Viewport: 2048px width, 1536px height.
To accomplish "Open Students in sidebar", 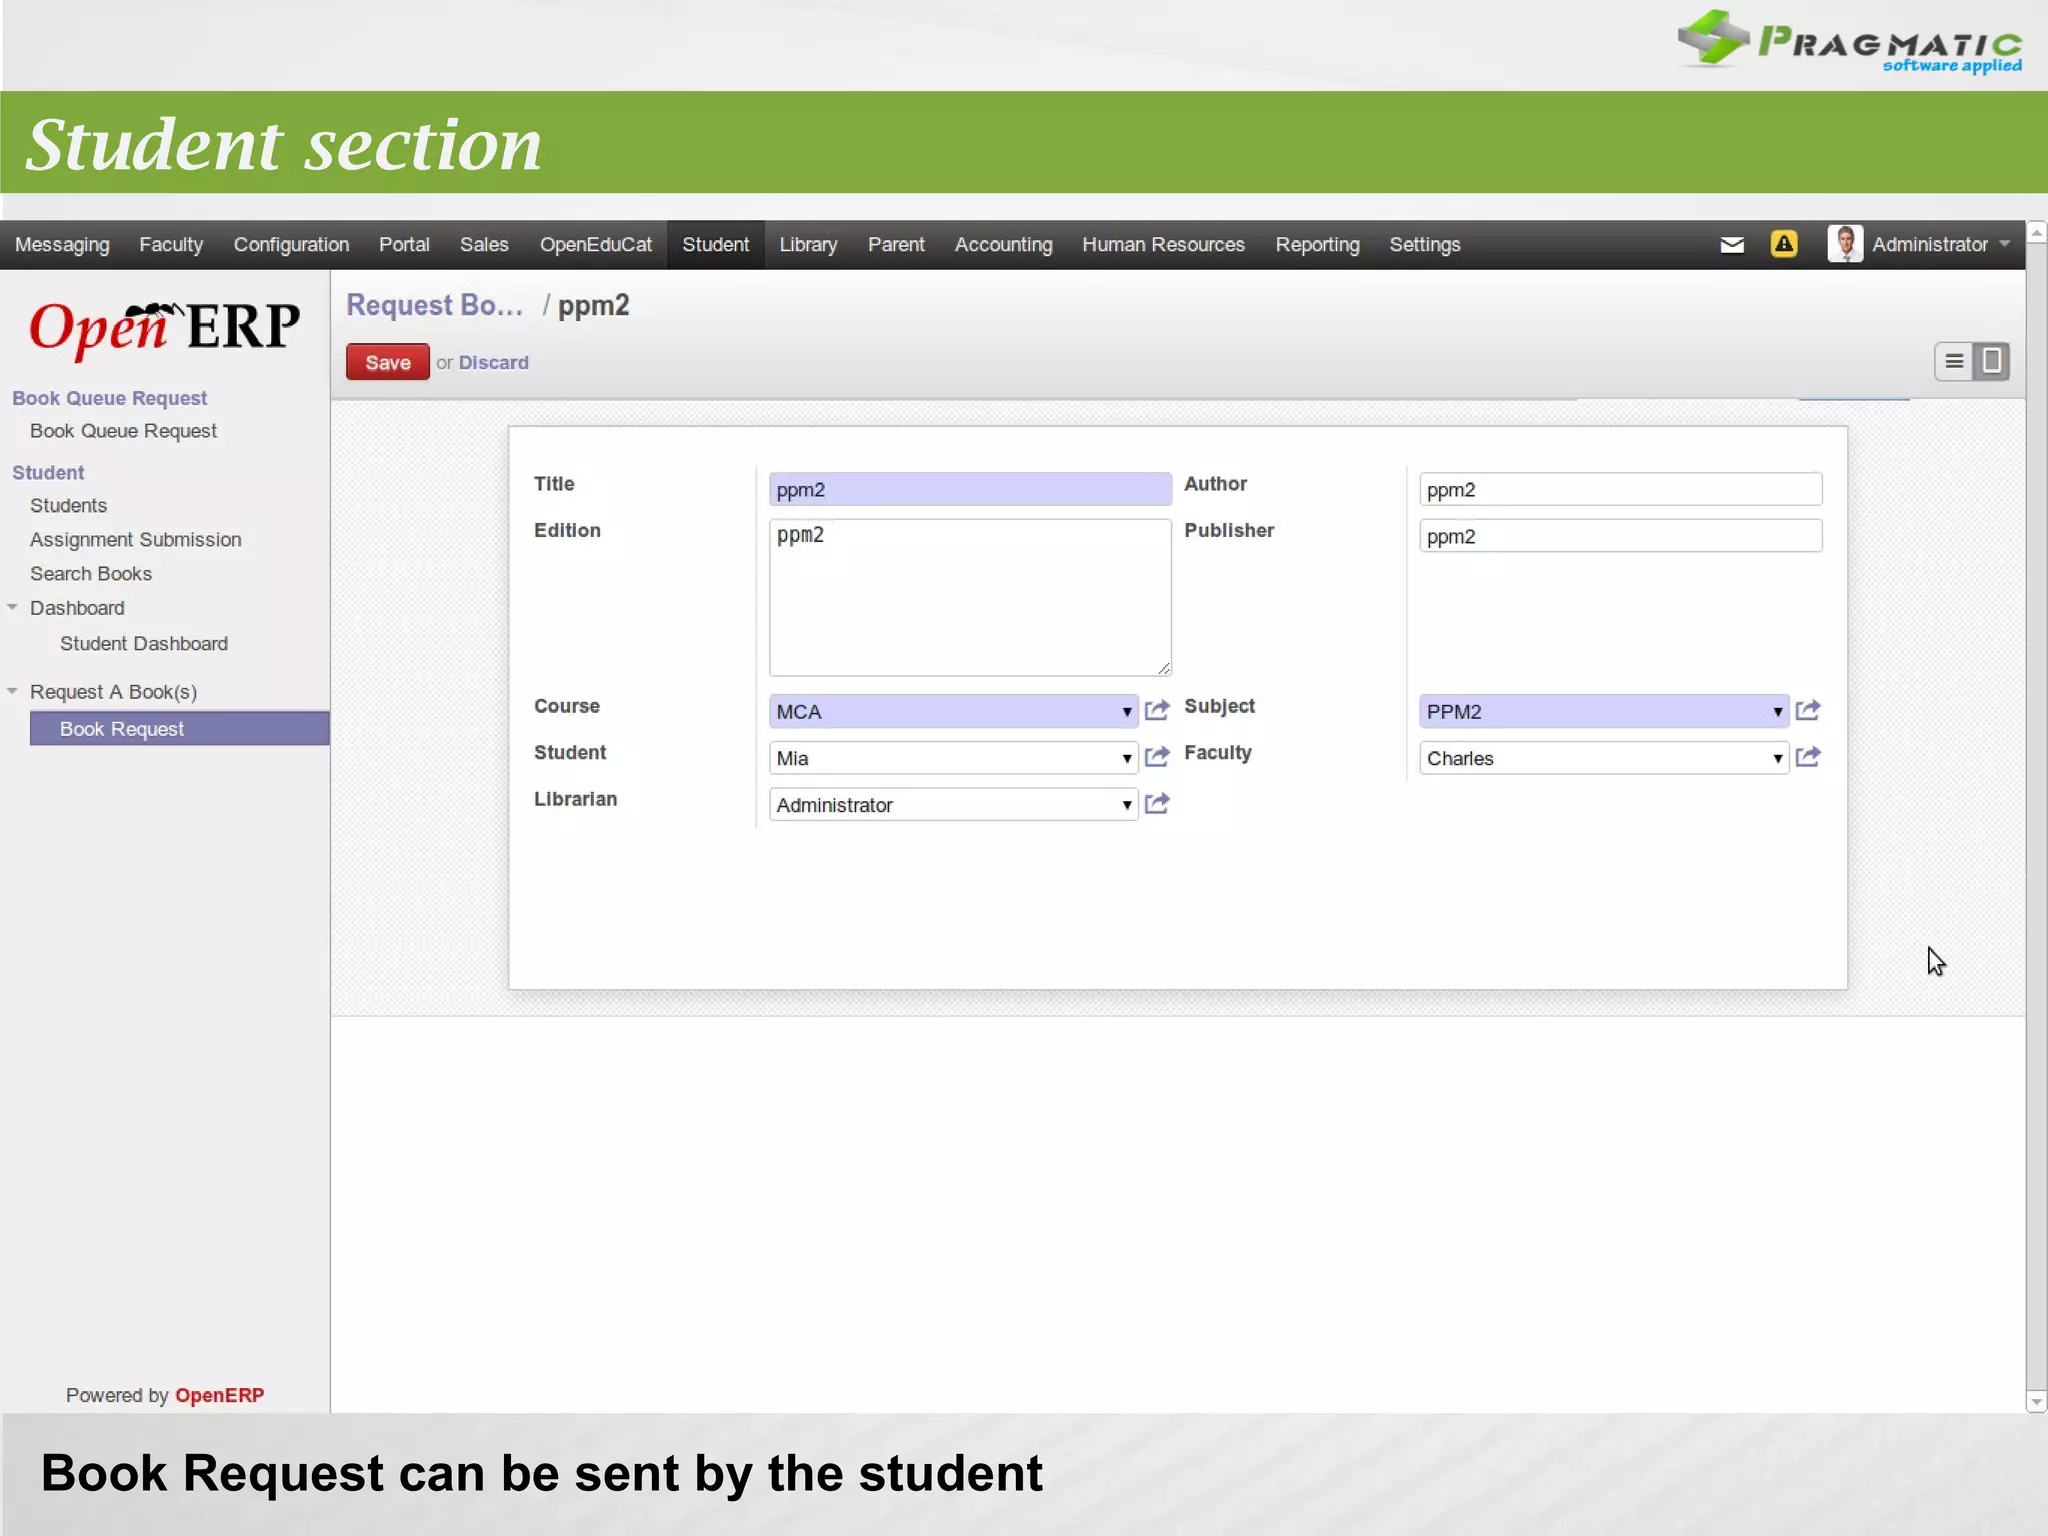I will 68,506.
